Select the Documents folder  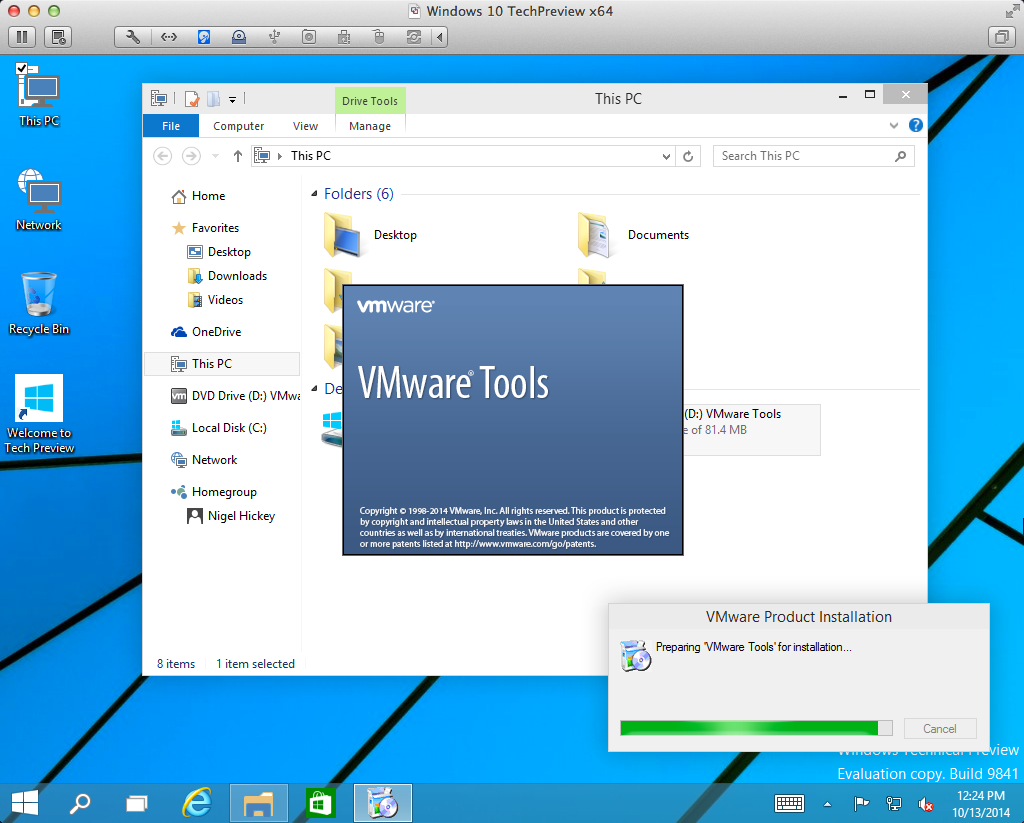coord(633,234)
